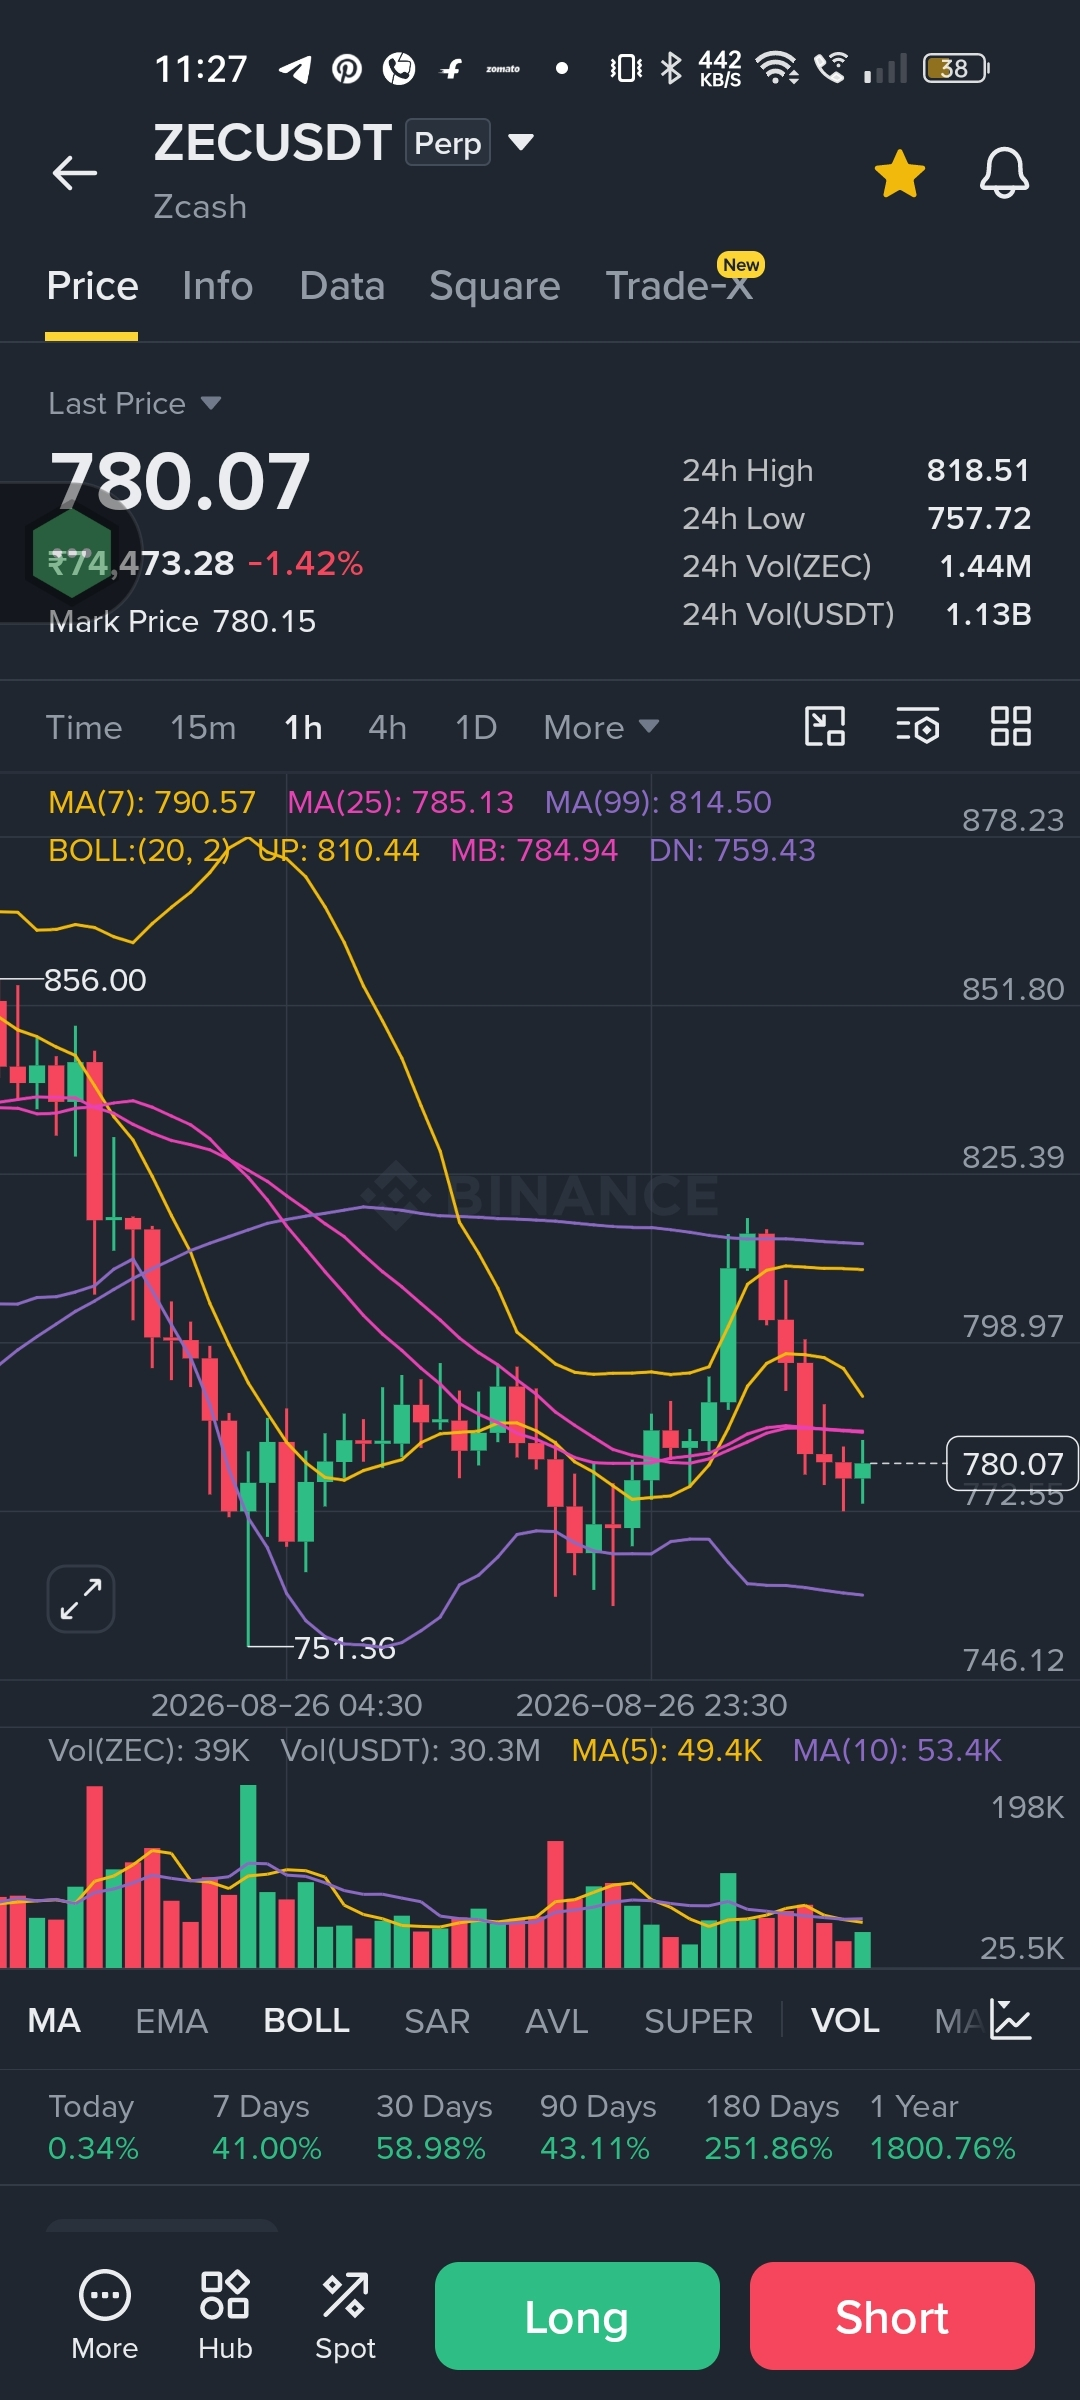Open the Data tab

(342, 286)
